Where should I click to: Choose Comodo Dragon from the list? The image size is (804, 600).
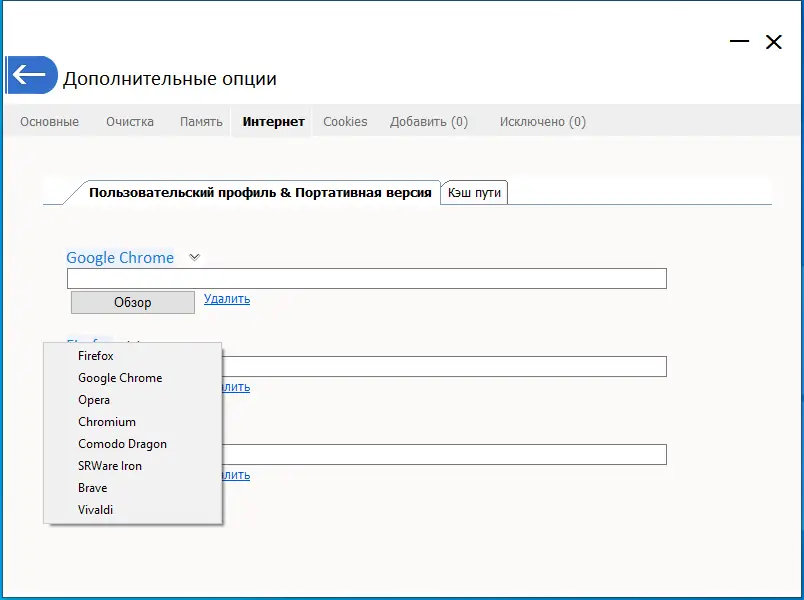point(122,444)
